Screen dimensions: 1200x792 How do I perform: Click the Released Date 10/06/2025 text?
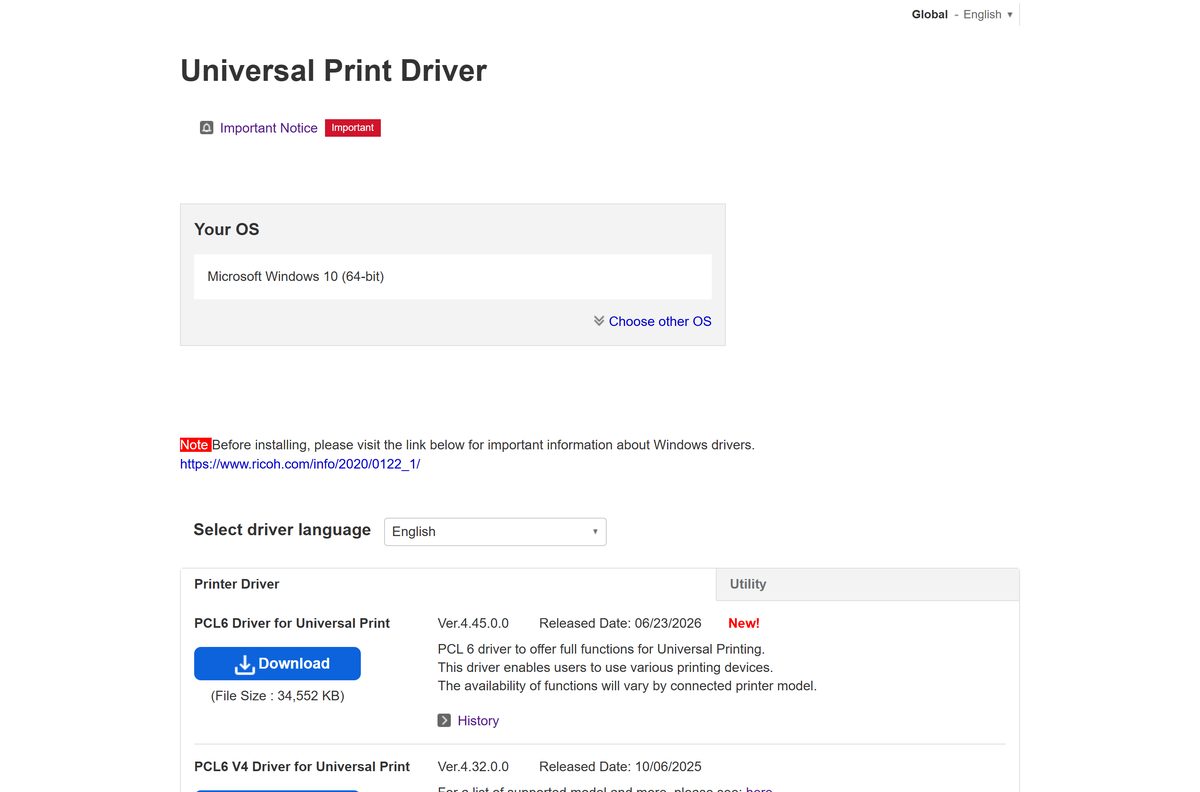pyautogui.click(x=620, y=767)
